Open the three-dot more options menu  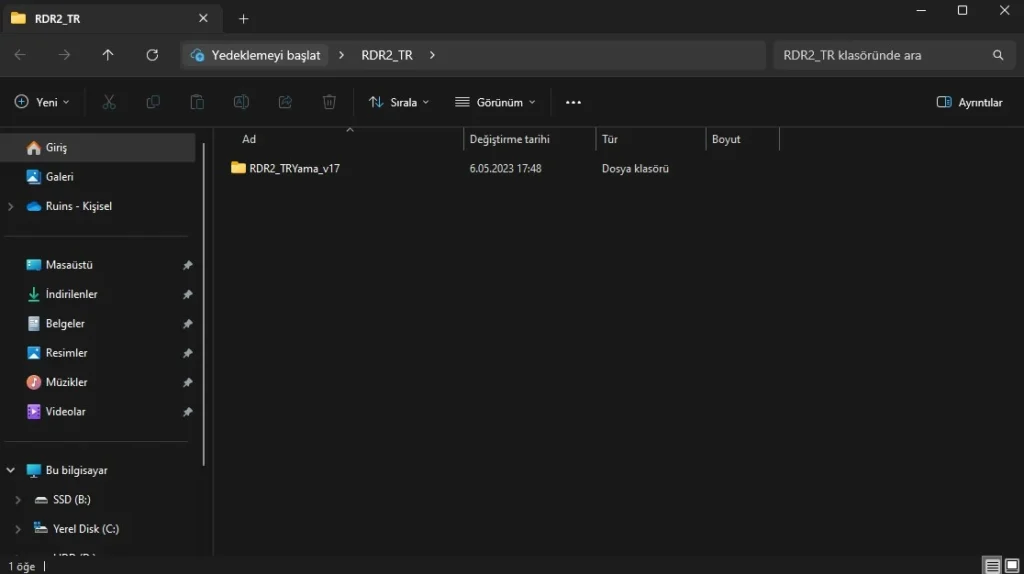pos(573,103)
